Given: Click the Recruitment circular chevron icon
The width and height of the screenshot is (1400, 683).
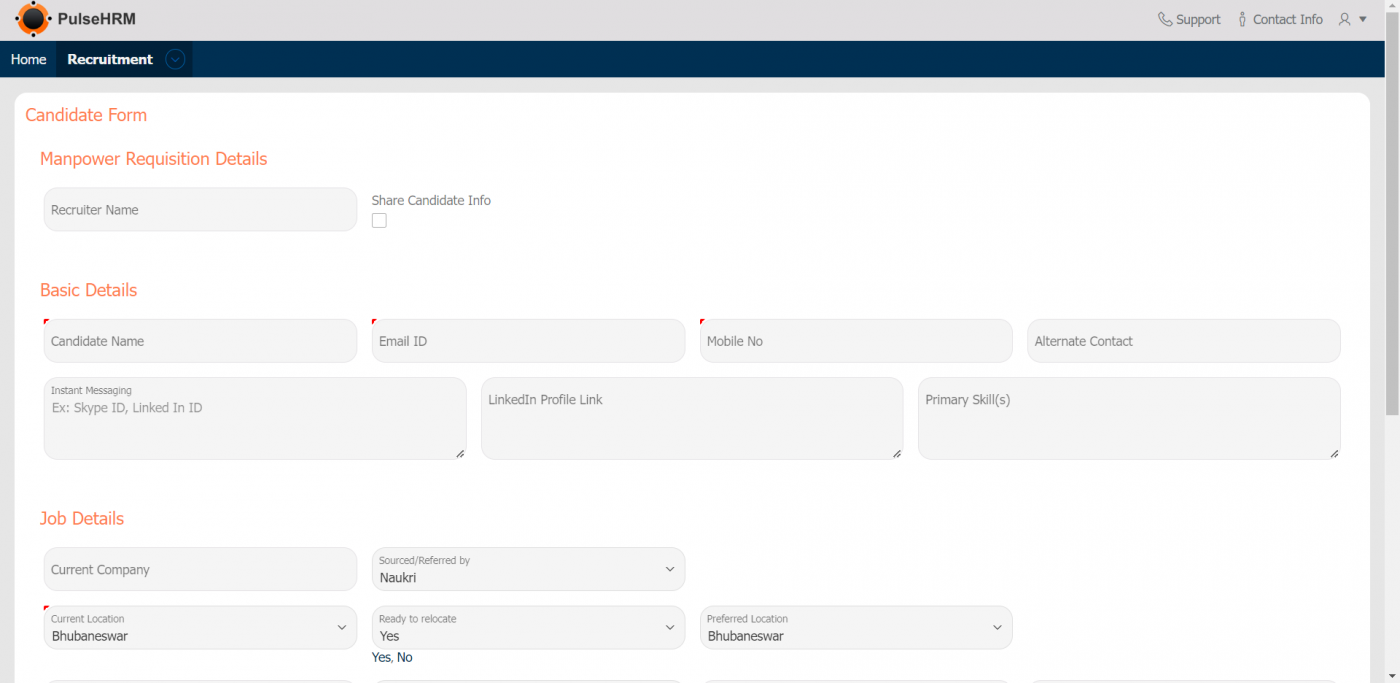Looking at the screenshot, I should [x=175, y=59].
